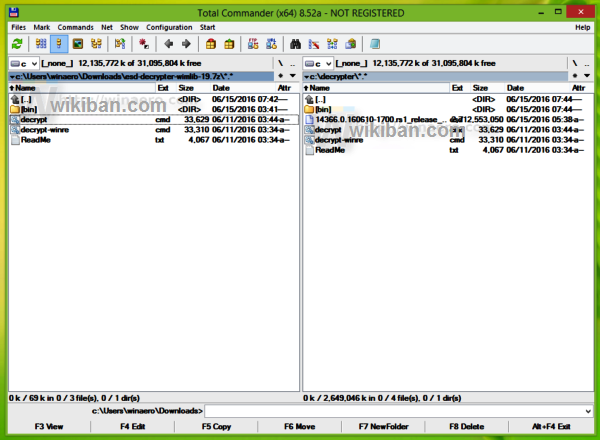
Task: Click the Alt+F4 Exit button
Action: [x=551, y=426]
